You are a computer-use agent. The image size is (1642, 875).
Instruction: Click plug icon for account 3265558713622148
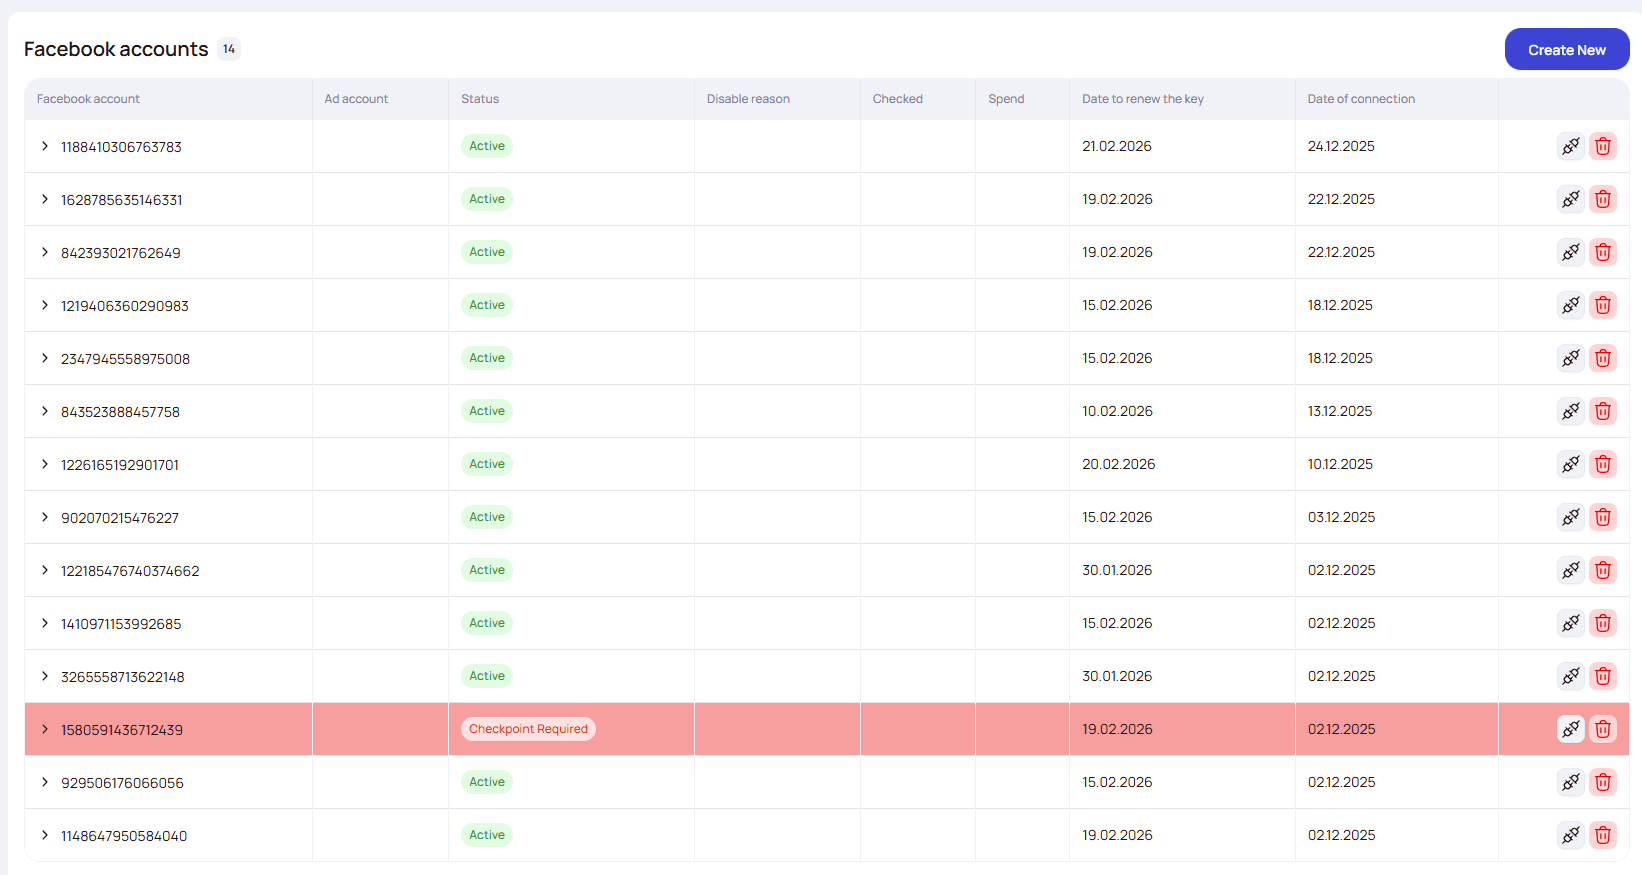[1571, 676]
